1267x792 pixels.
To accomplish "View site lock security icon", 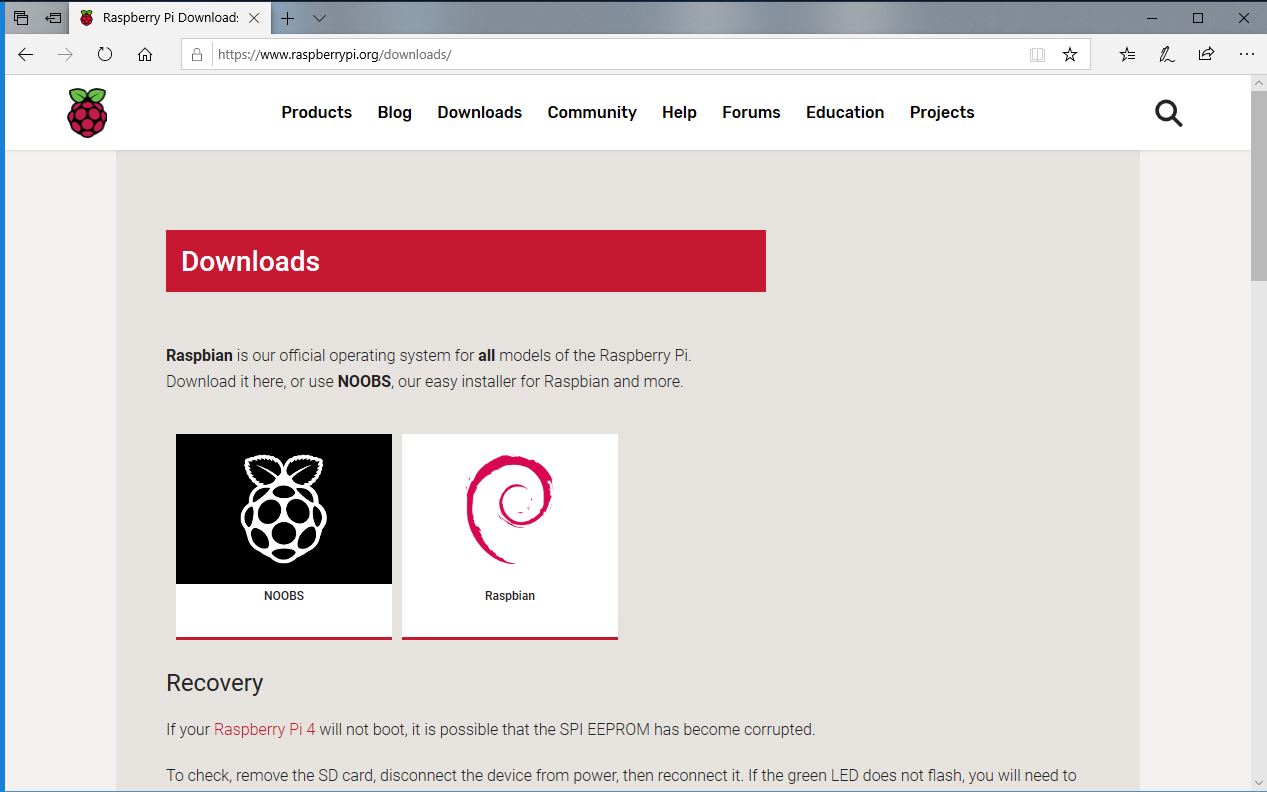I will [x=197, y=54].
